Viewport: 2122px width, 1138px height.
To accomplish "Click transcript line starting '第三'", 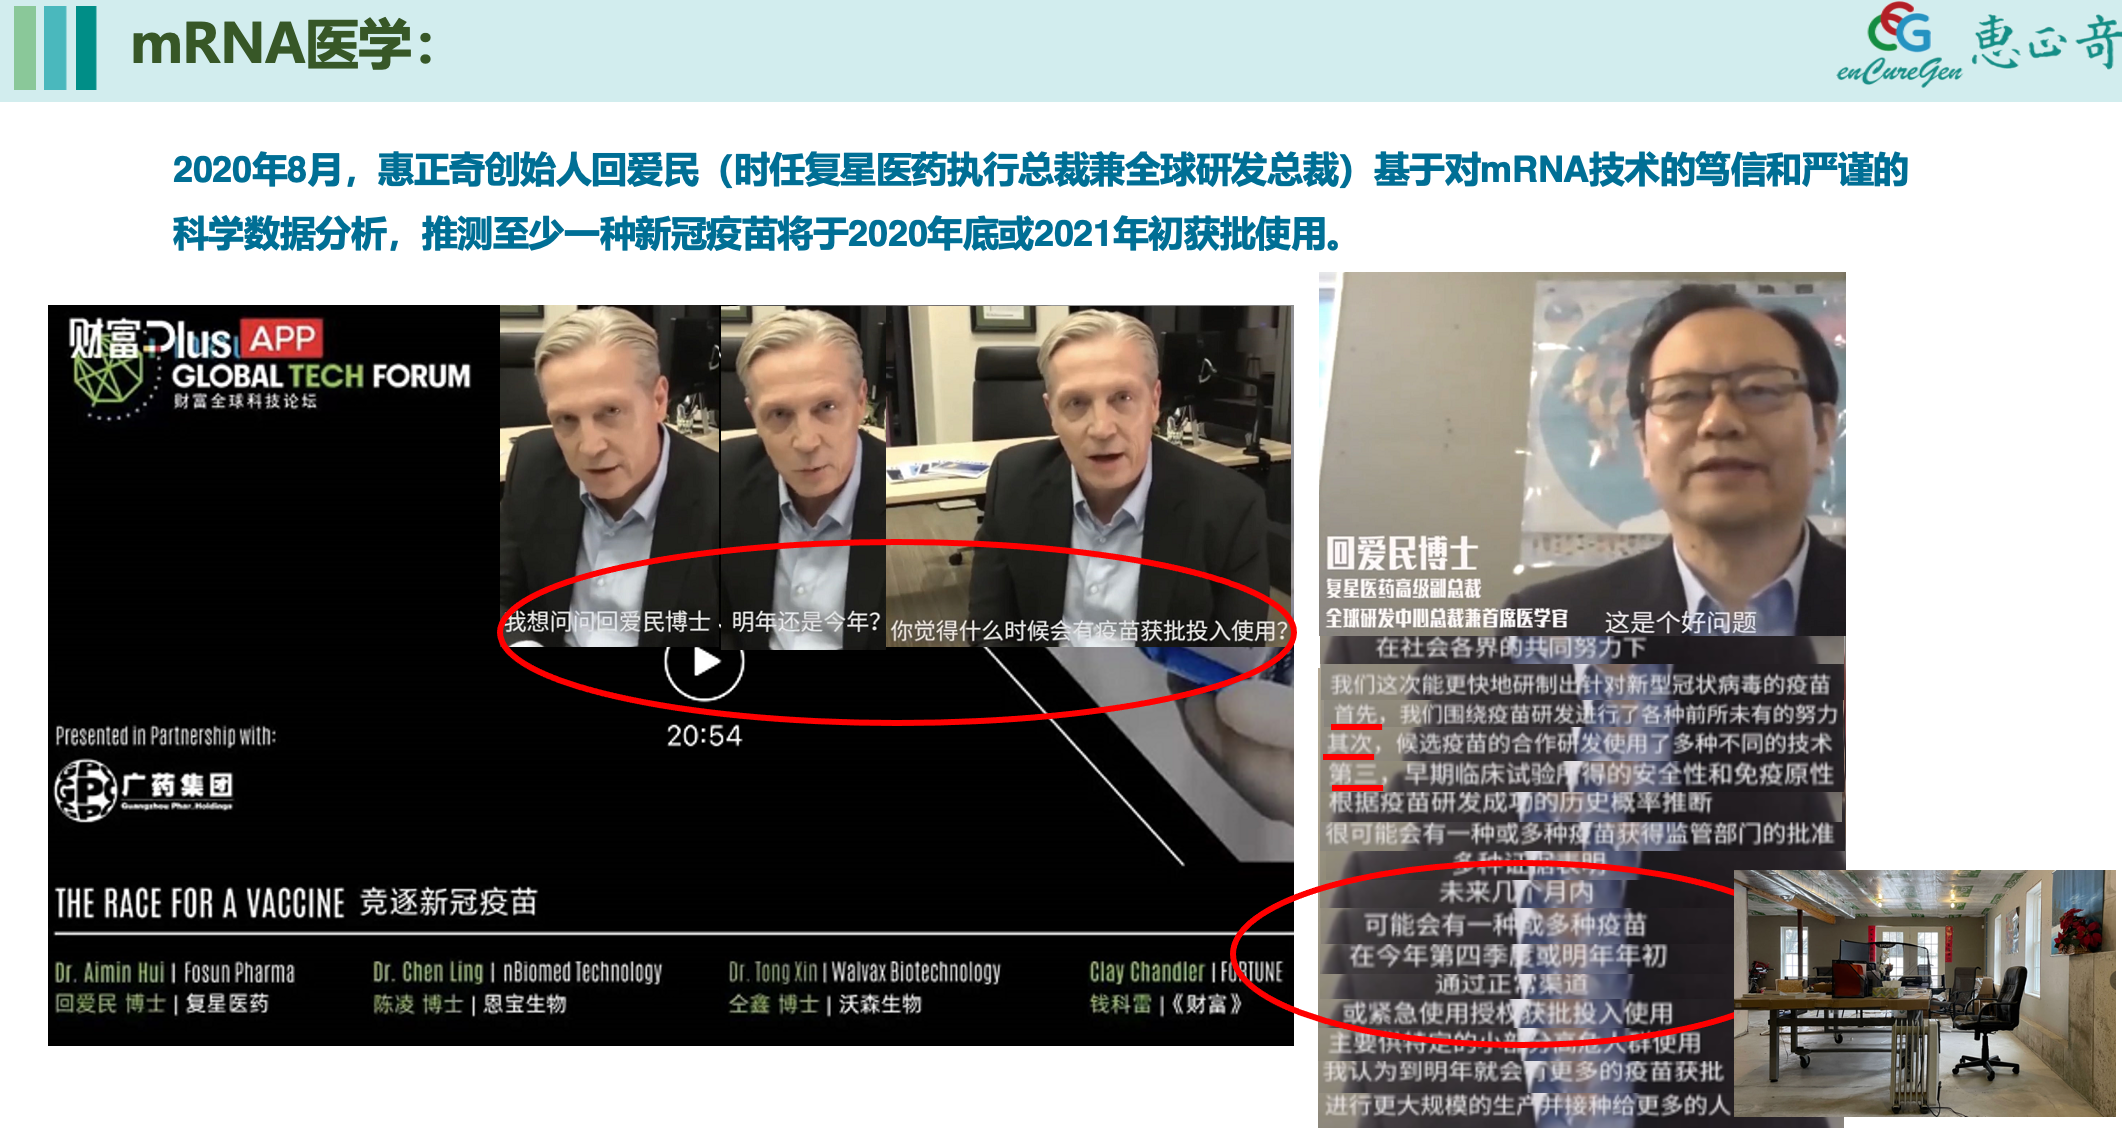I will pos(1580,774).
